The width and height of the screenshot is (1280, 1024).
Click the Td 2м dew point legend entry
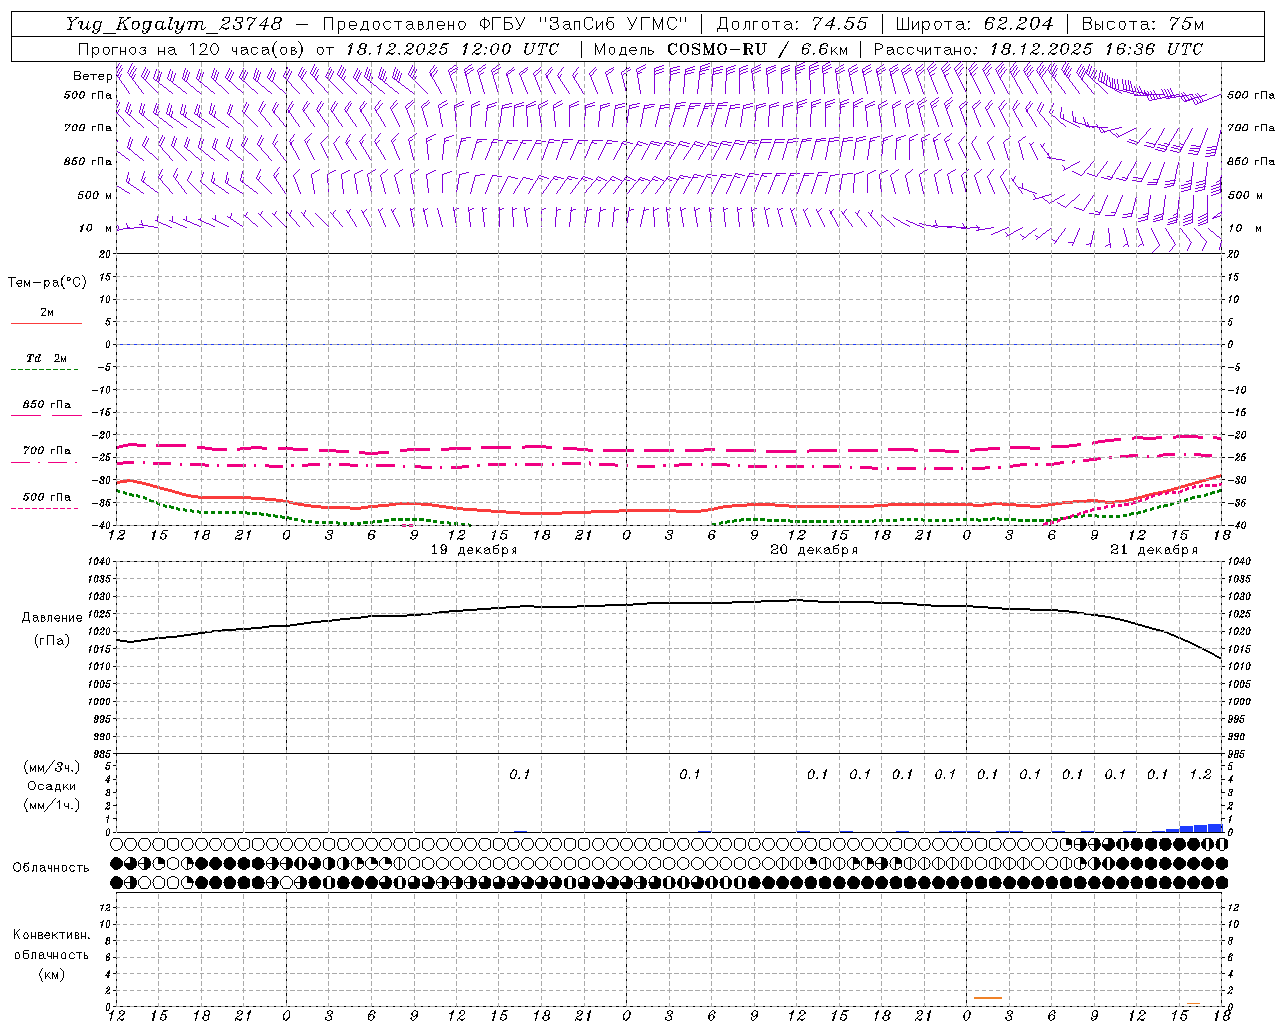[46, 358]
